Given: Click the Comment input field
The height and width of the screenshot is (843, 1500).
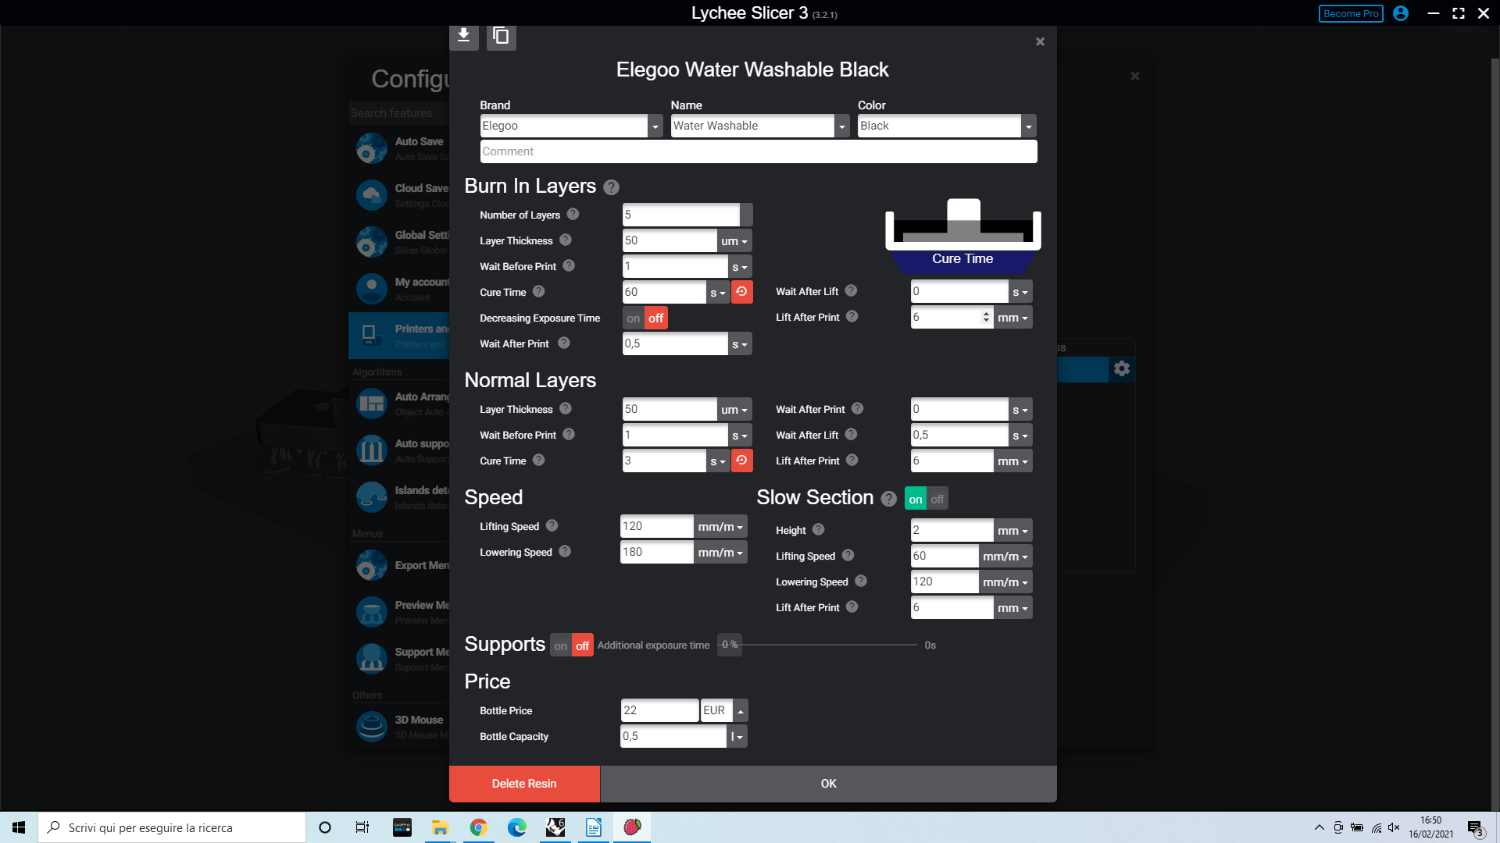Looking at the screenshot, I should tap(759, 152).
